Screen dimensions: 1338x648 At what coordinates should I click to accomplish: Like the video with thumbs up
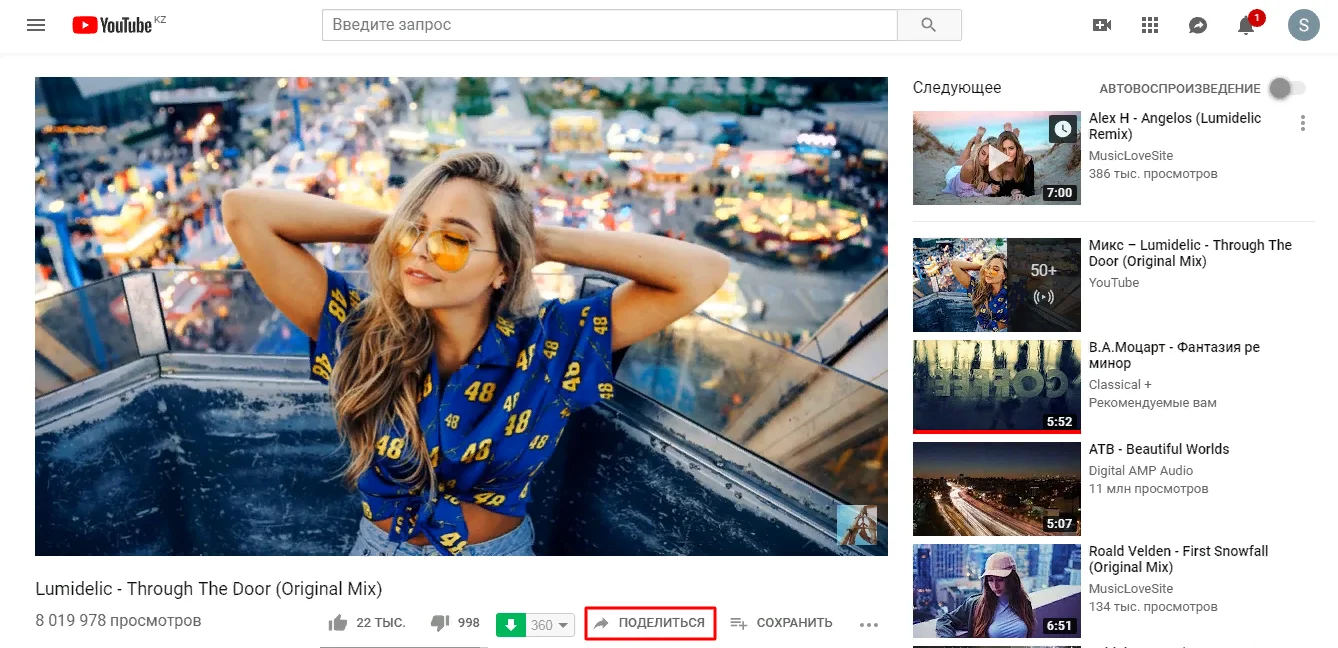click(x=337, y=623)
